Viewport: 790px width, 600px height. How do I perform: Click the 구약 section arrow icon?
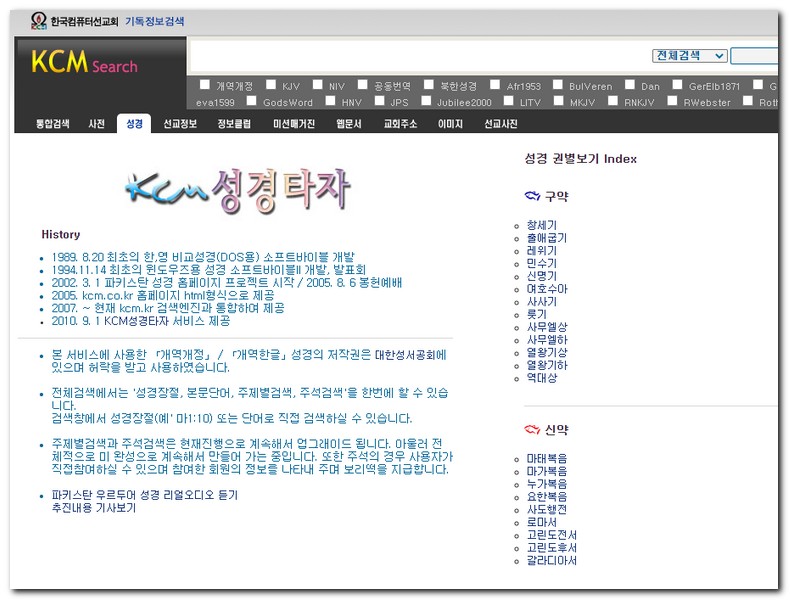click(x=532, y=196)
